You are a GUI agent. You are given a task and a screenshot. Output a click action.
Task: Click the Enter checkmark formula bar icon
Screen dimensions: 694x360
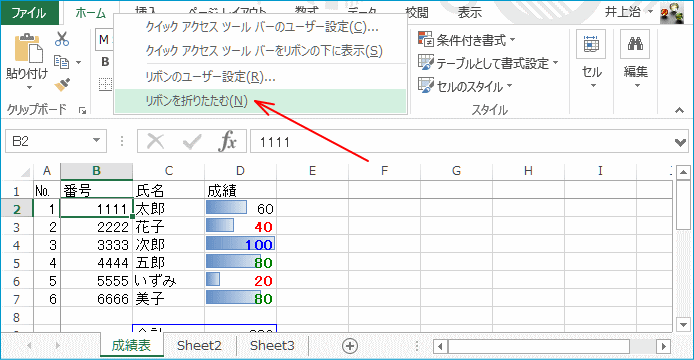click(x=192, y=142)
